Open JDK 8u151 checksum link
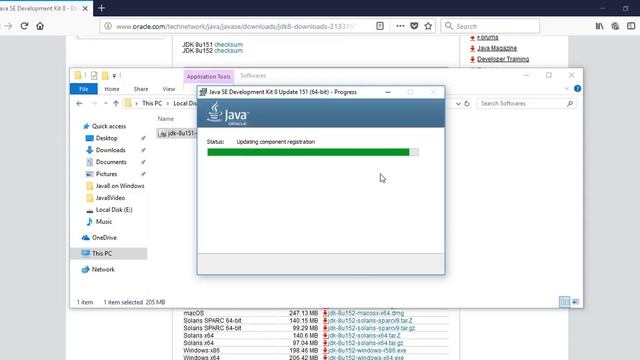Screen dimensions: 640x360 (x=229, y=44)
